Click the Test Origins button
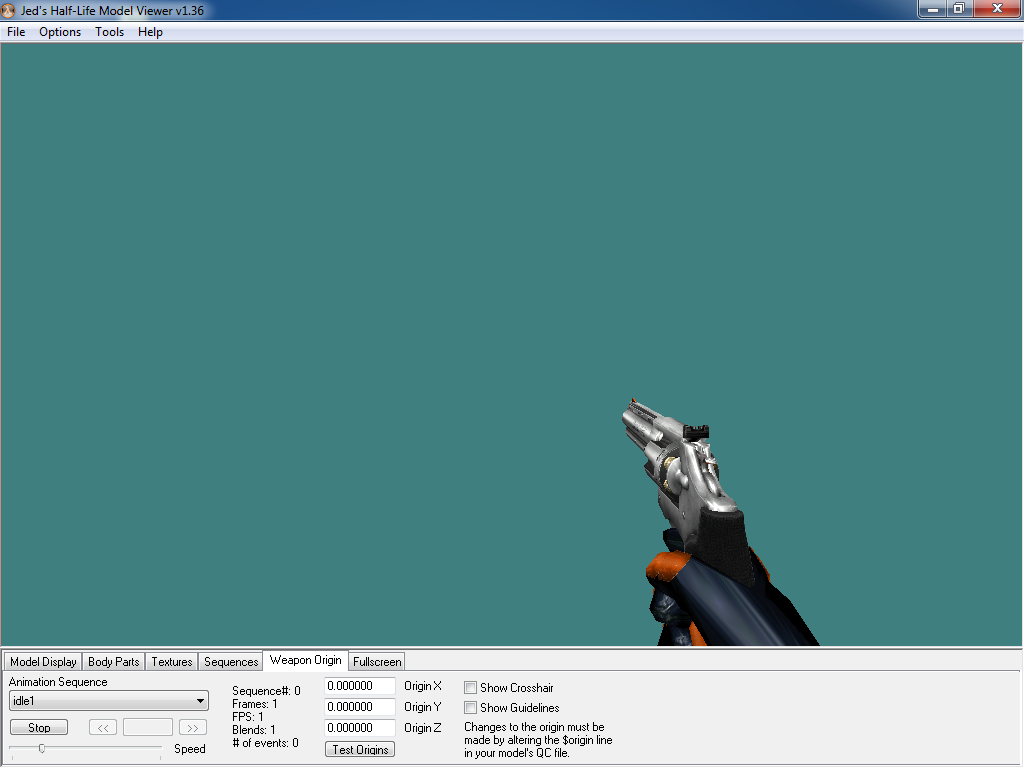 click(360, 750)
